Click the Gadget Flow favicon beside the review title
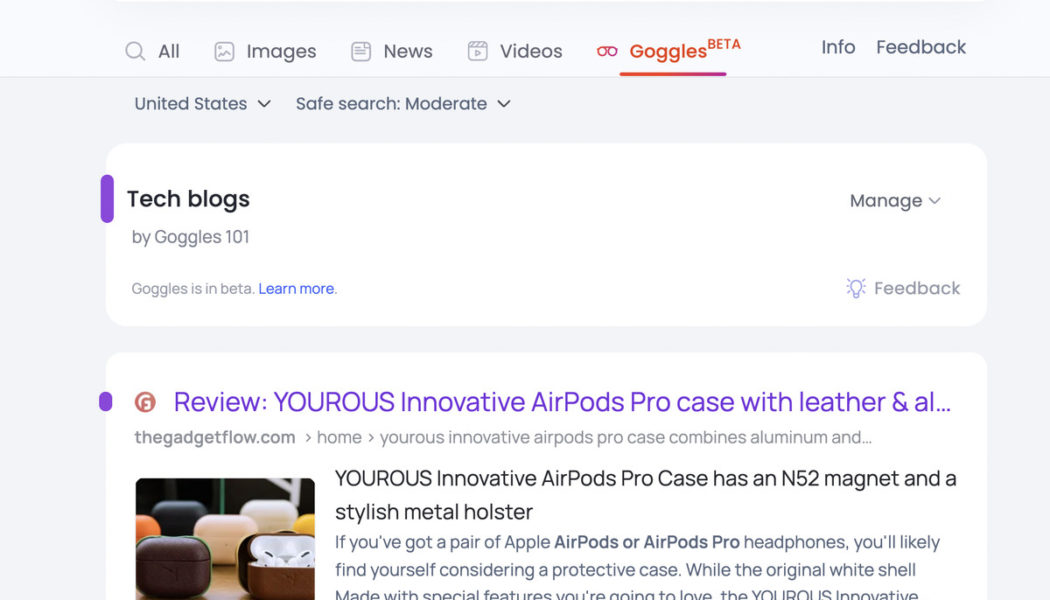 [x=144, y=402]
